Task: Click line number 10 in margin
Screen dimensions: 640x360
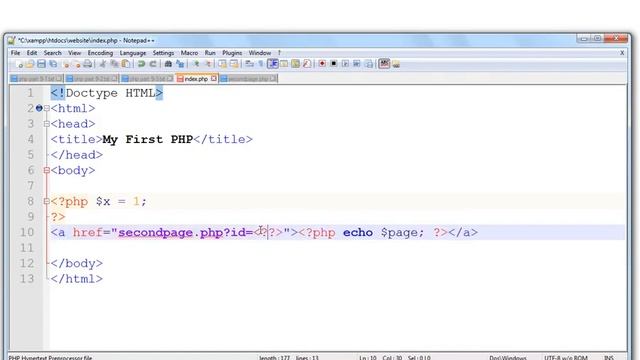Action: pyautogui.click(x=27, y=232)
